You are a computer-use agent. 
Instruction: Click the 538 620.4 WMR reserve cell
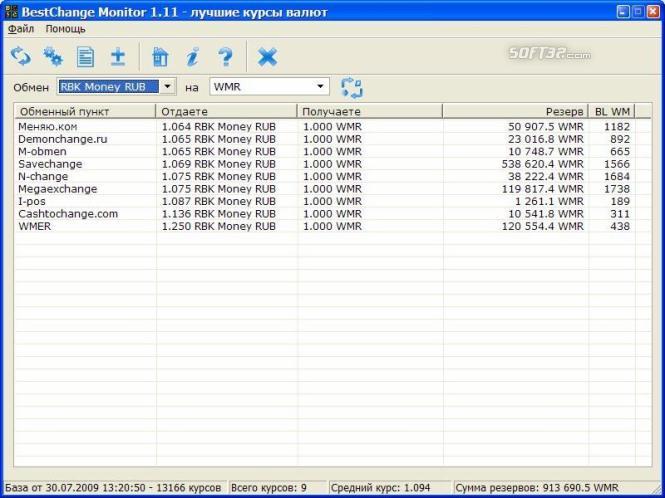tap(542, 164)
